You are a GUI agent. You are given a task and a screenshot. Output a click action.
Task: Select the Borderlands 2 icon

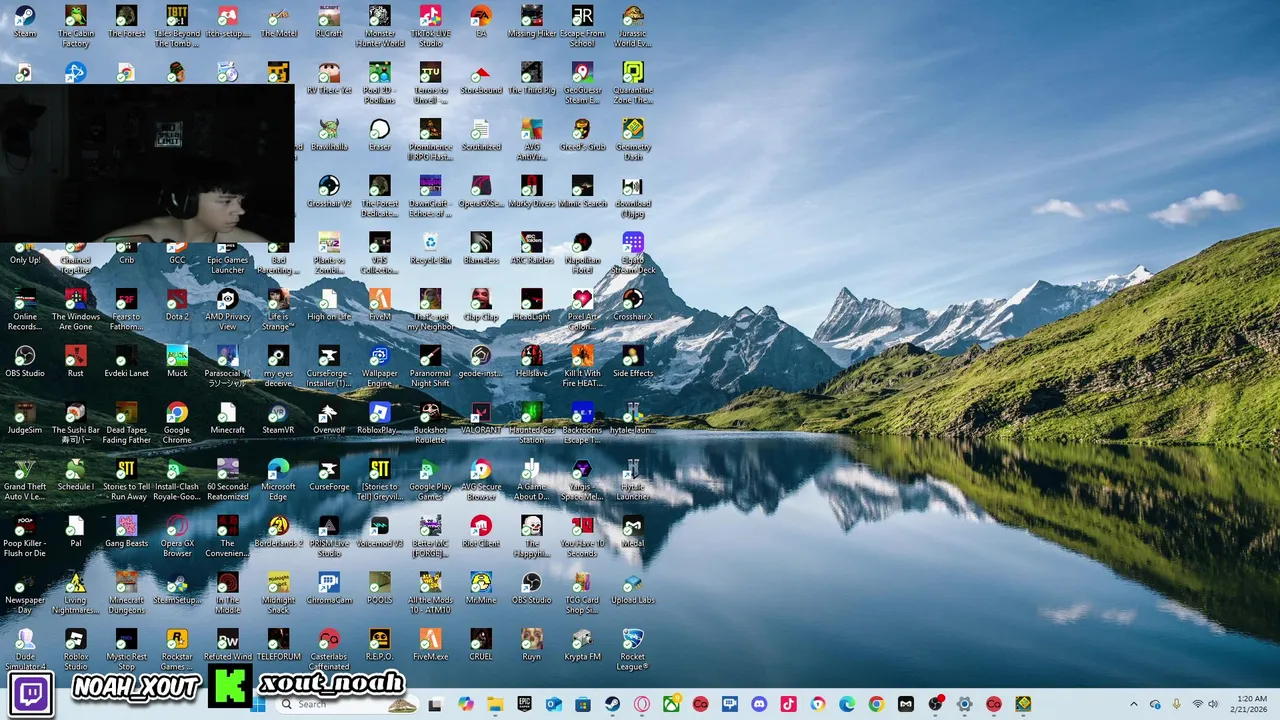[278, 533]
